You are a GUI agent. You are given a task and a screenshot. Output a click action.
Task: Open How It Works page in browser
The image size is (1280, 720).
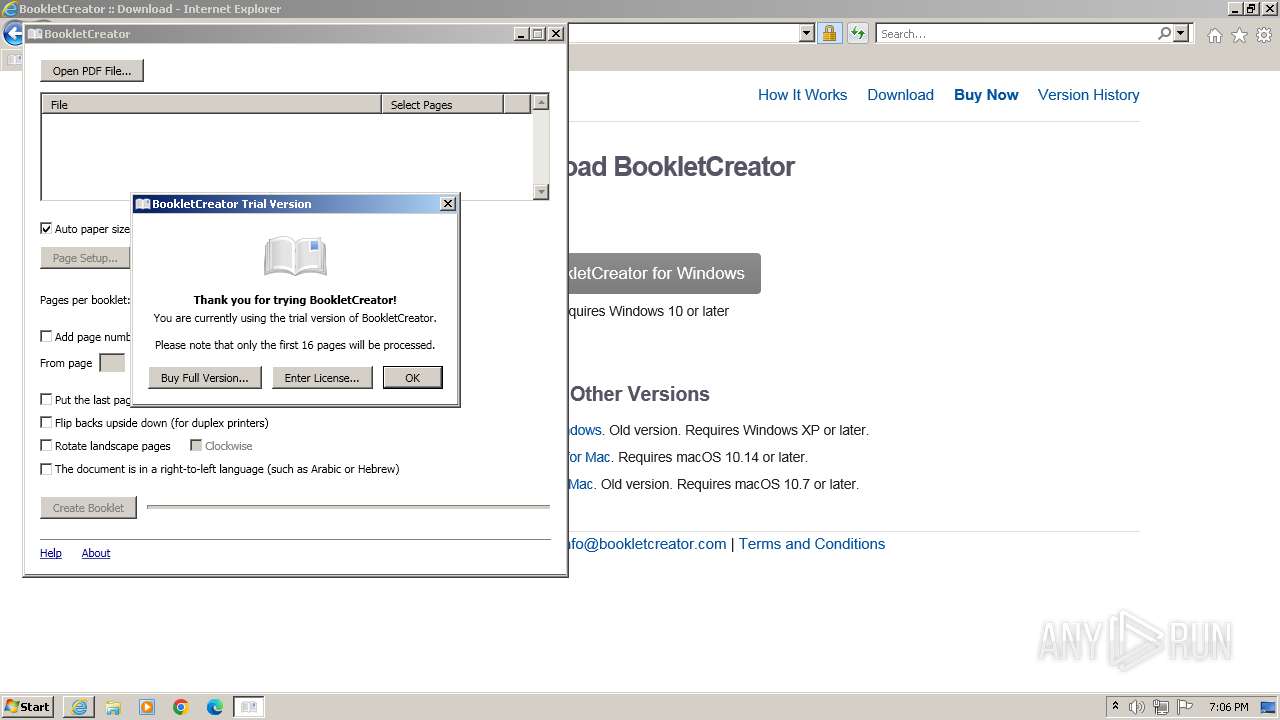[x=802, y=95]
